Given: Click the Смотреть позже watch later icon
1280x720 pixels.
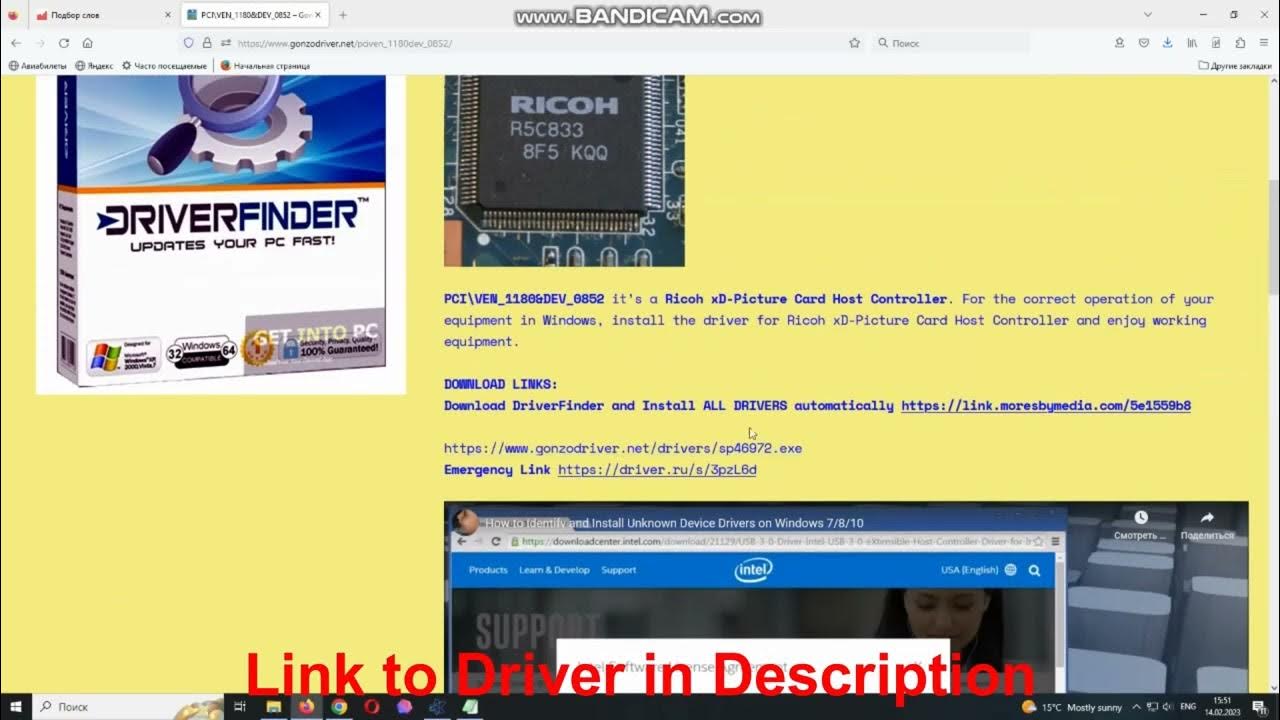Looking at the screenshot, I should click(1141, 518).
